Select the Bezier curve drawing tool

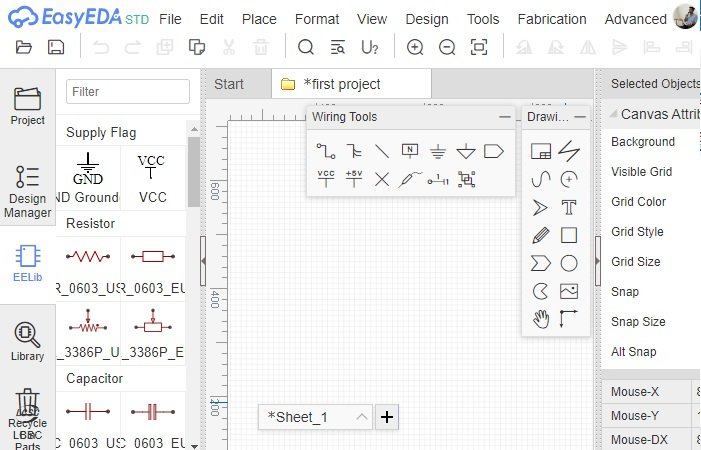click(541, 179)
